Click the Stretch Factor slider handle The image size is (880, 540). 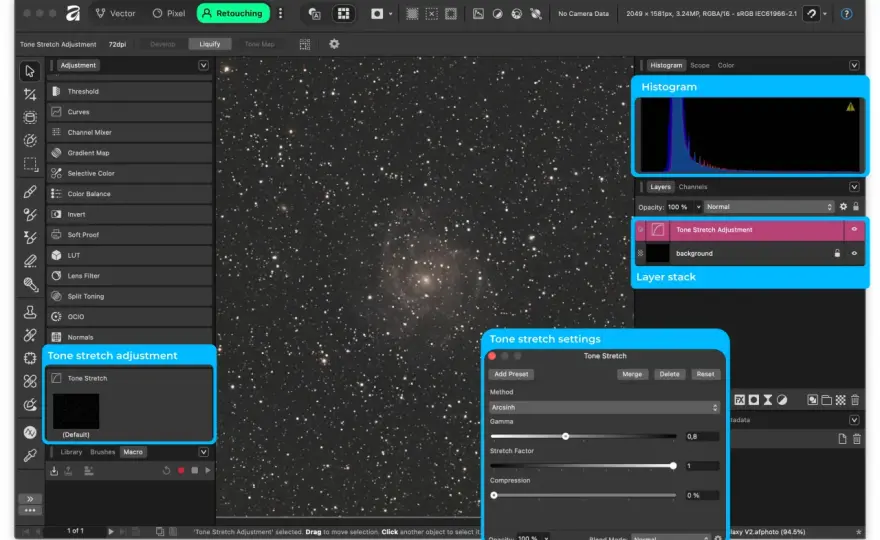[673, 466]
